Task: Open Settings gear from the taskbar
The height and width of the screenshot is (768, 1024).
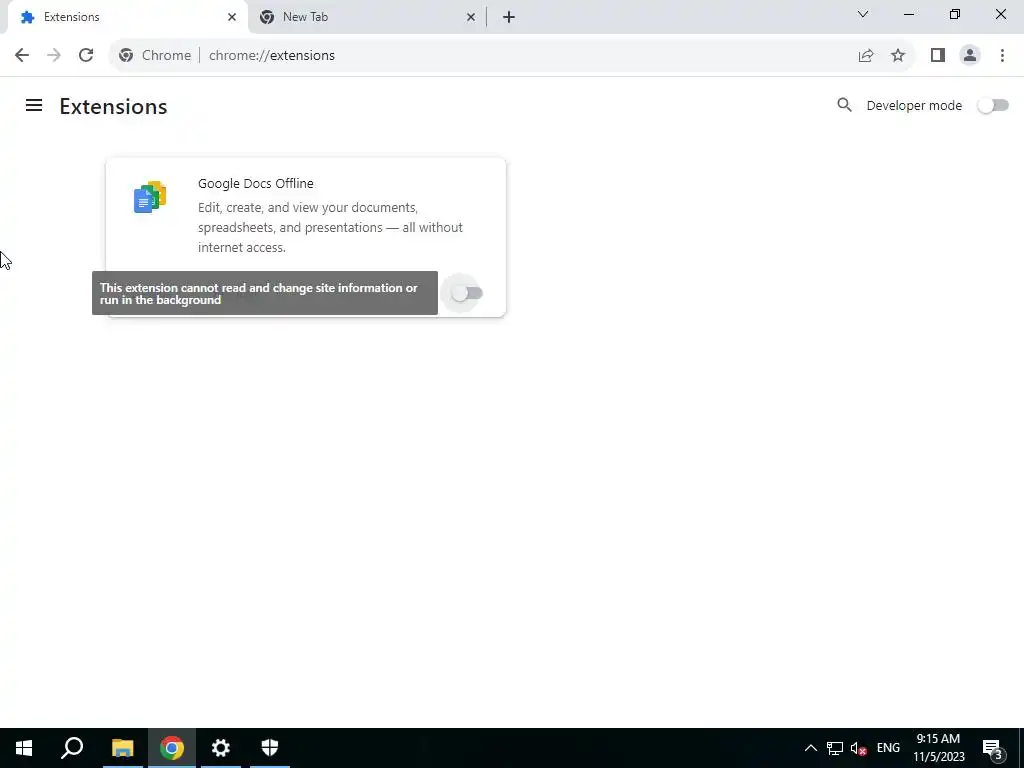Action: (x=221, y=748)
